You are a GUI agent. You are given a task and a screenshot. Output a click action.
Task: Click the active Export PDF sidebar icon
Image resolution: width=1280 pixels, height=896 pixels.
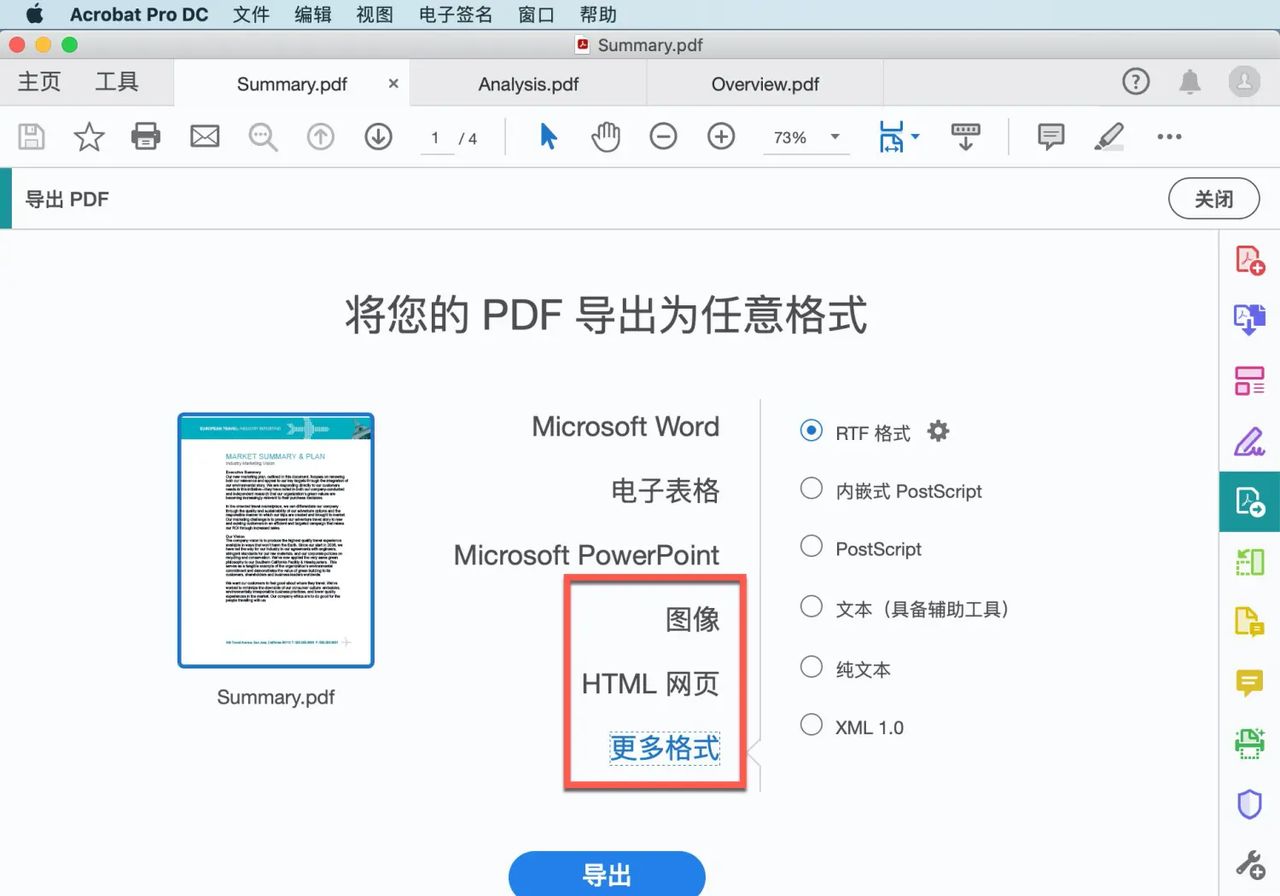pos(1250,501)
